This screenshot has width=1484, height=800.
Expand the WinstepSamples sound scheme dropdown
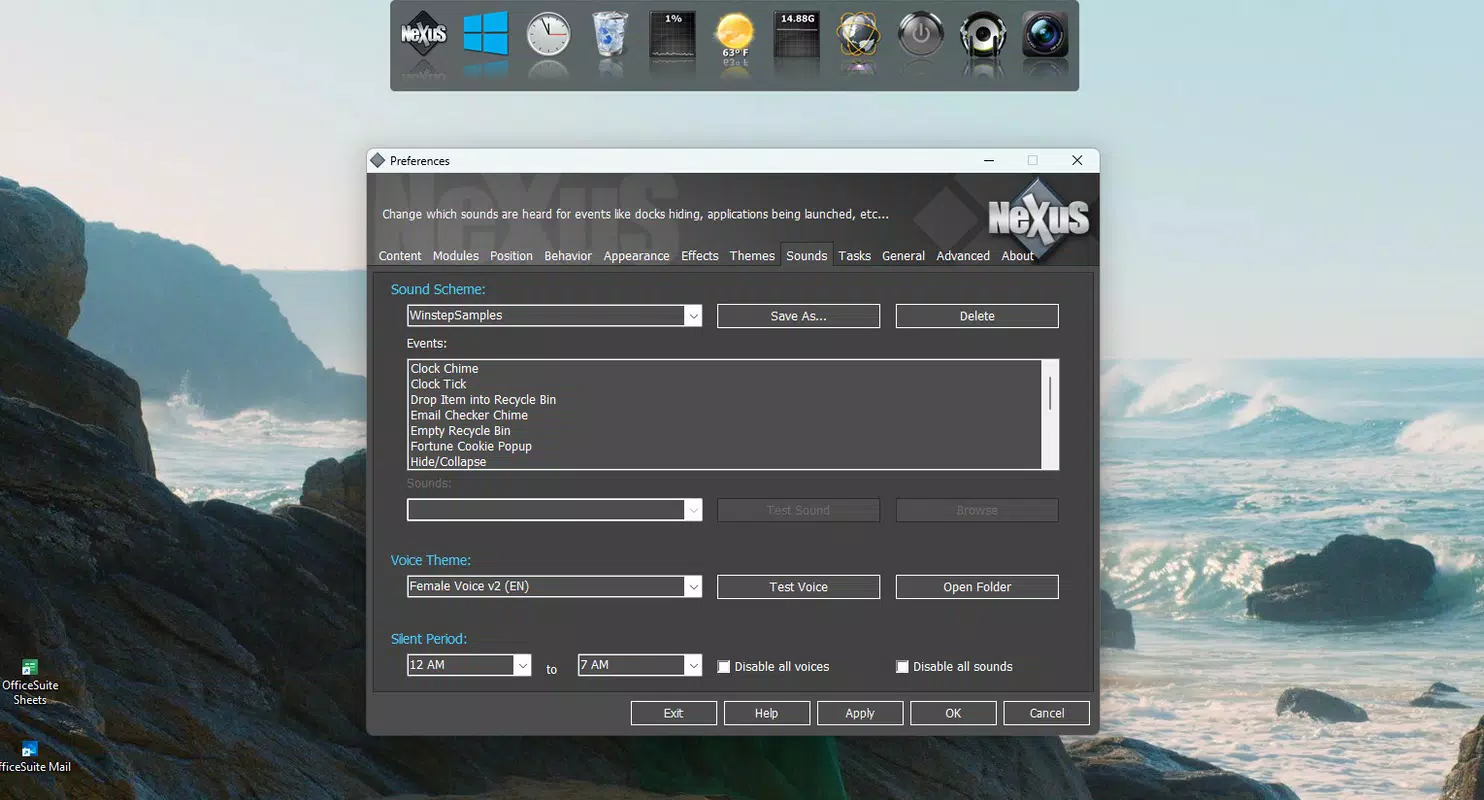click(693, 316)
